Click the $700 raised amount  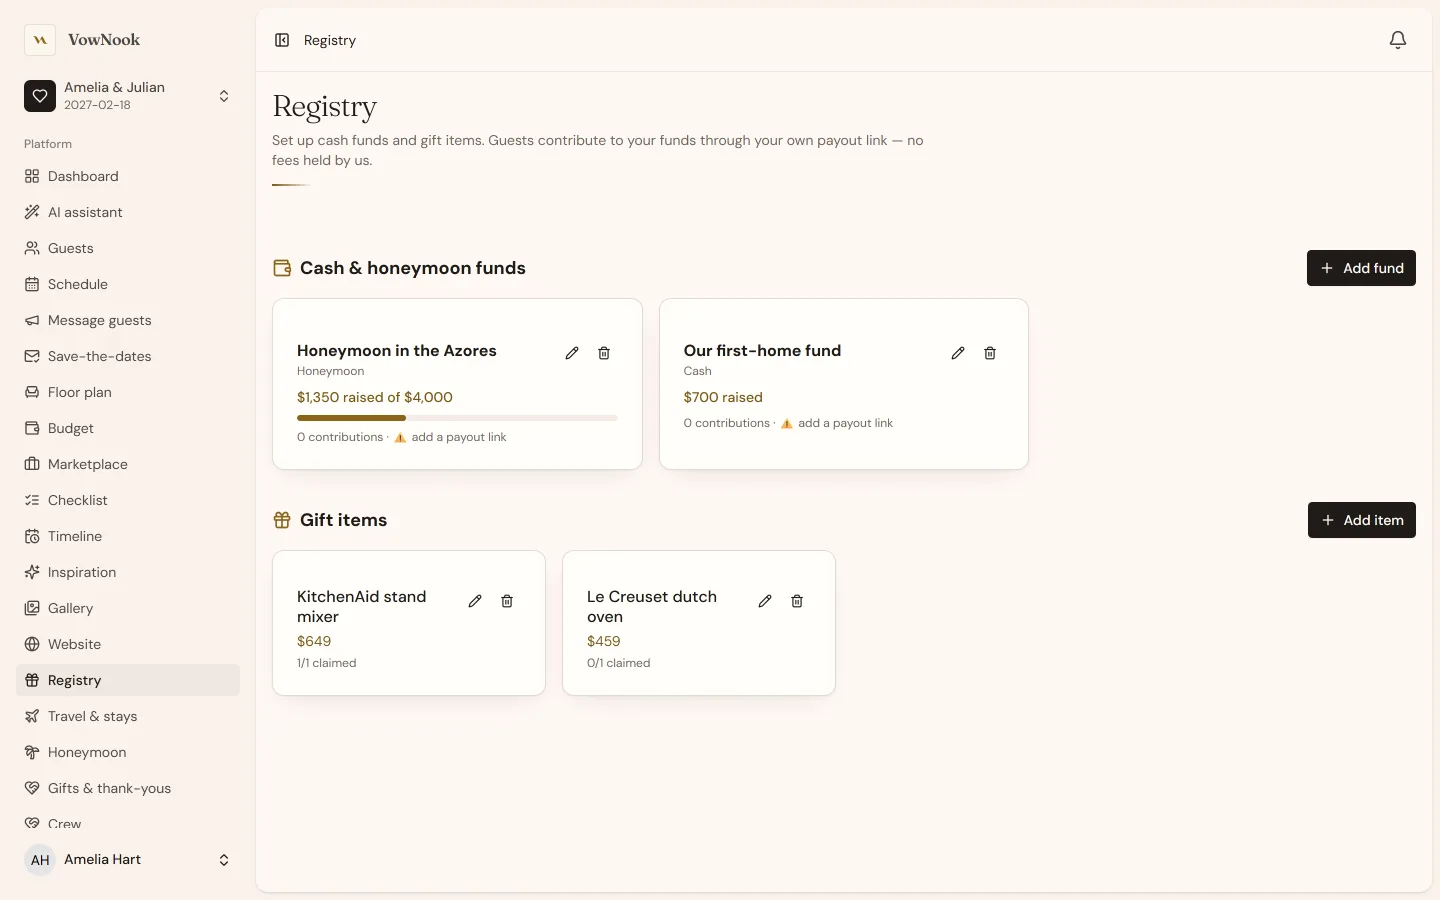pos(723,397)
